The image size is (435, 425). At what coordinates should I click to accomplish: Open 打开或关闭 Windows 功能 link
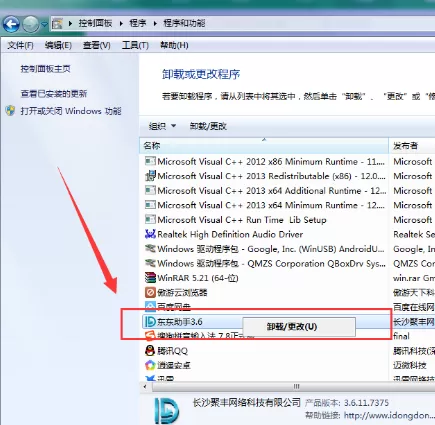[x=71, y=111]
